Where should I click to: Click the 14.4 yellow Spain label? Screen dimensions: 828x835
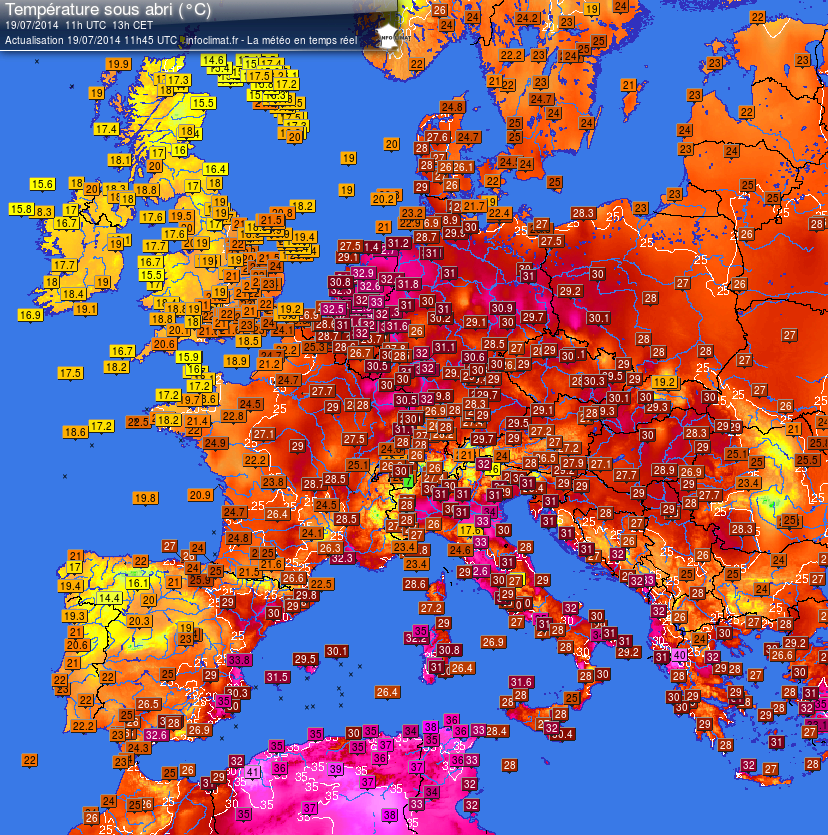pyautogui.click(x=109, y=597)
